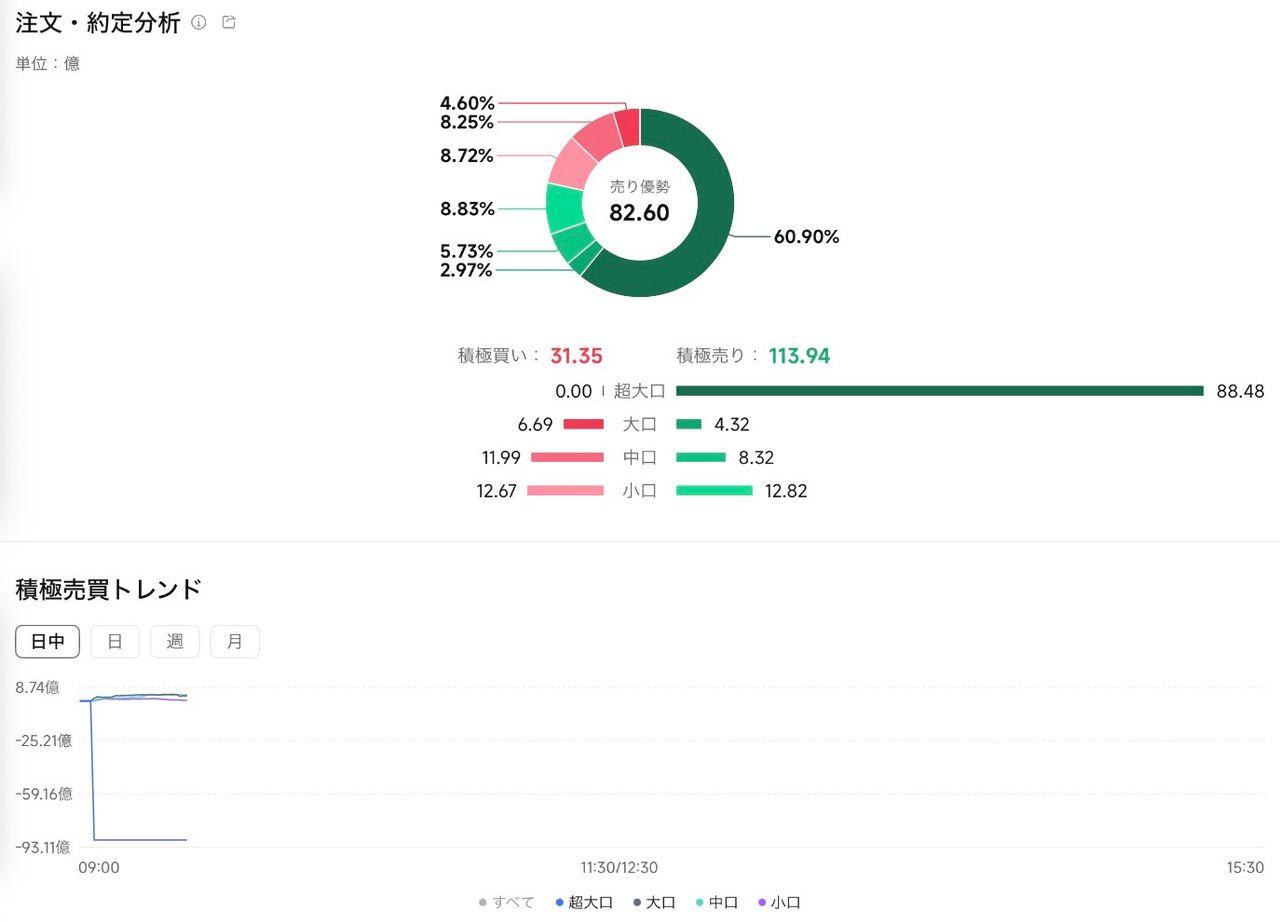Toggle the 小口 legend series
Viewport: 1280px width, 921px height.
point(779,902)
